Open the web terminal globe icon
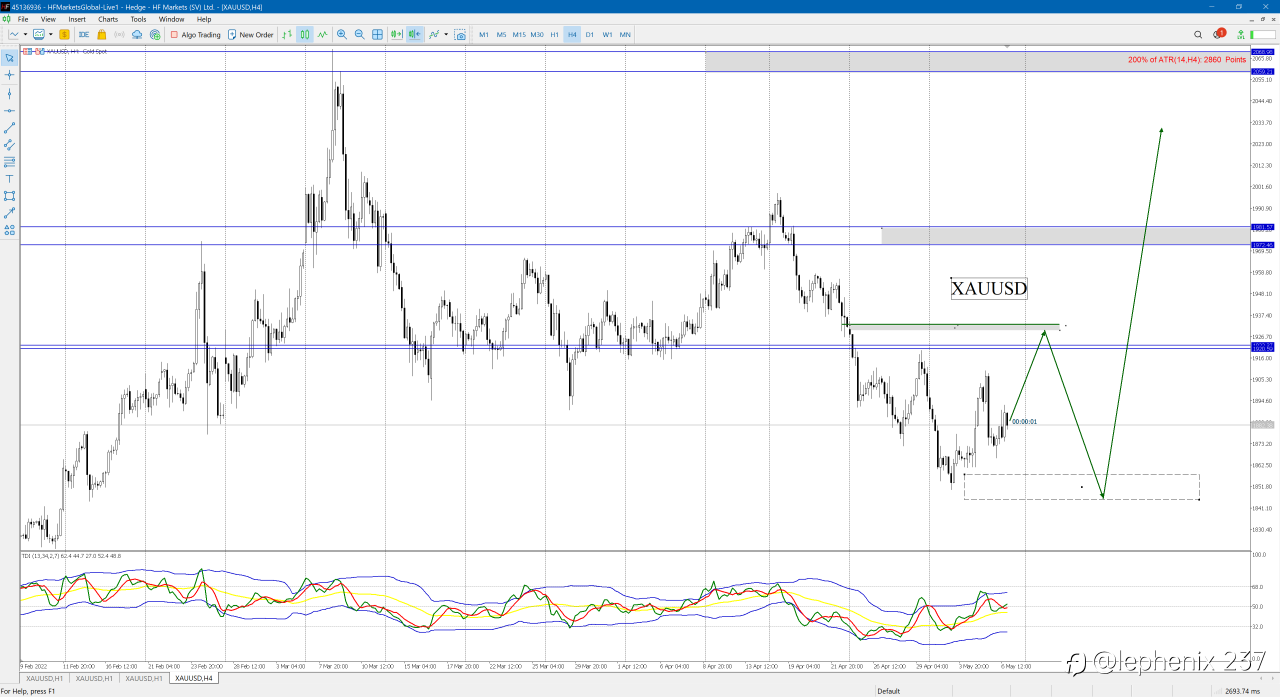This screenshot has height=697, width=1280. (x=155, y=34)
